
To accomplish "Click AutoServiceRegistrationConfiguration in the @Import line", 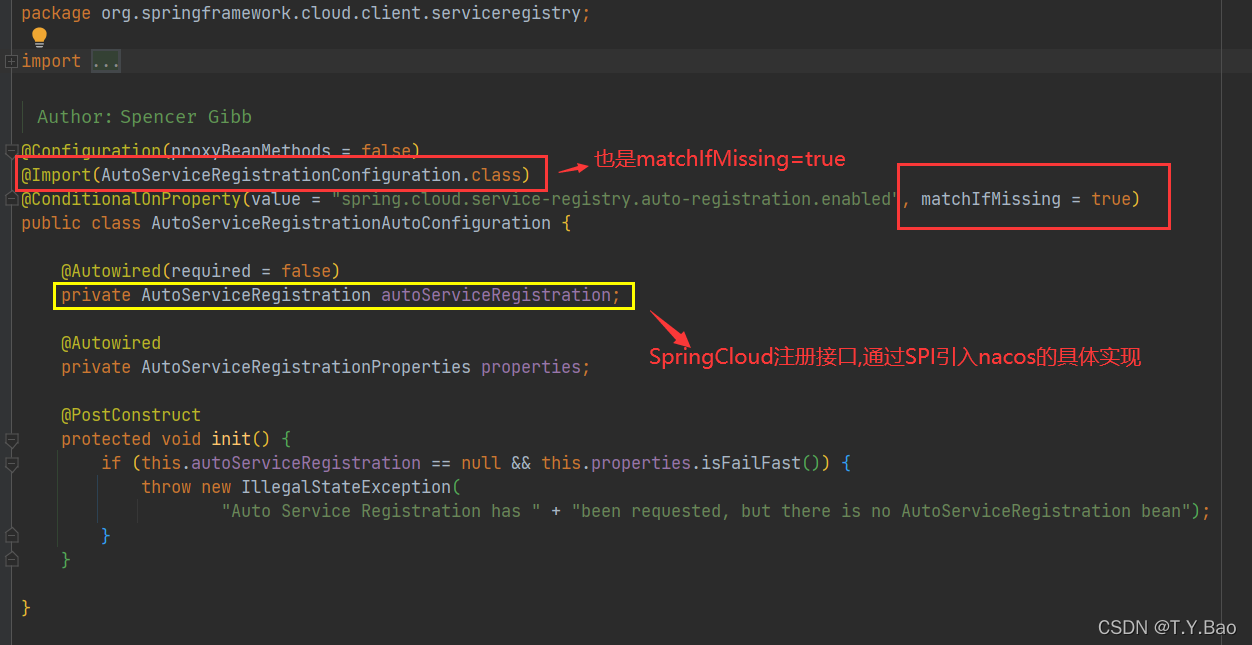I will tap(281, 175).
